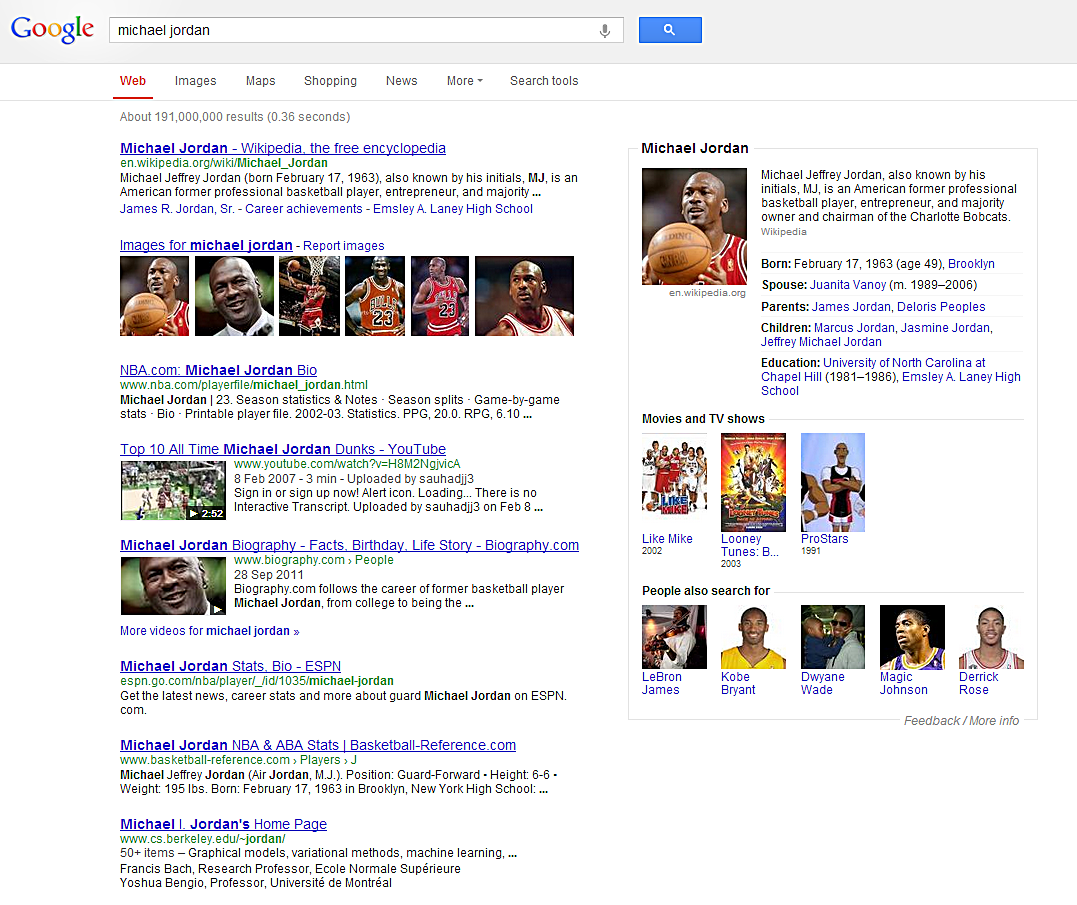This screenshot has height=905, width=1077.
Task: Open Michael Jordan Stats ESPN result
Action: [x=230, y=666]
